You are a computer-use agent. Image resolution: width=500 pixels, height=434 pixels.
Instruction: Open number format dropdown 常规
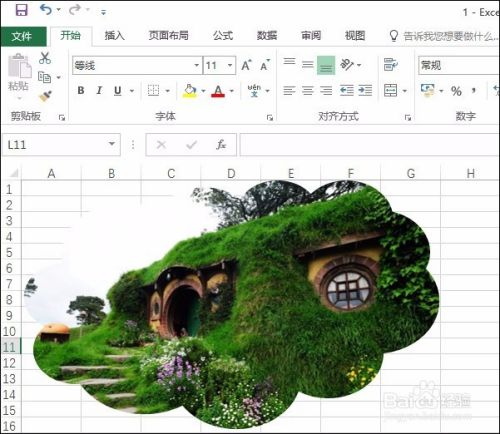coord(459,65)
